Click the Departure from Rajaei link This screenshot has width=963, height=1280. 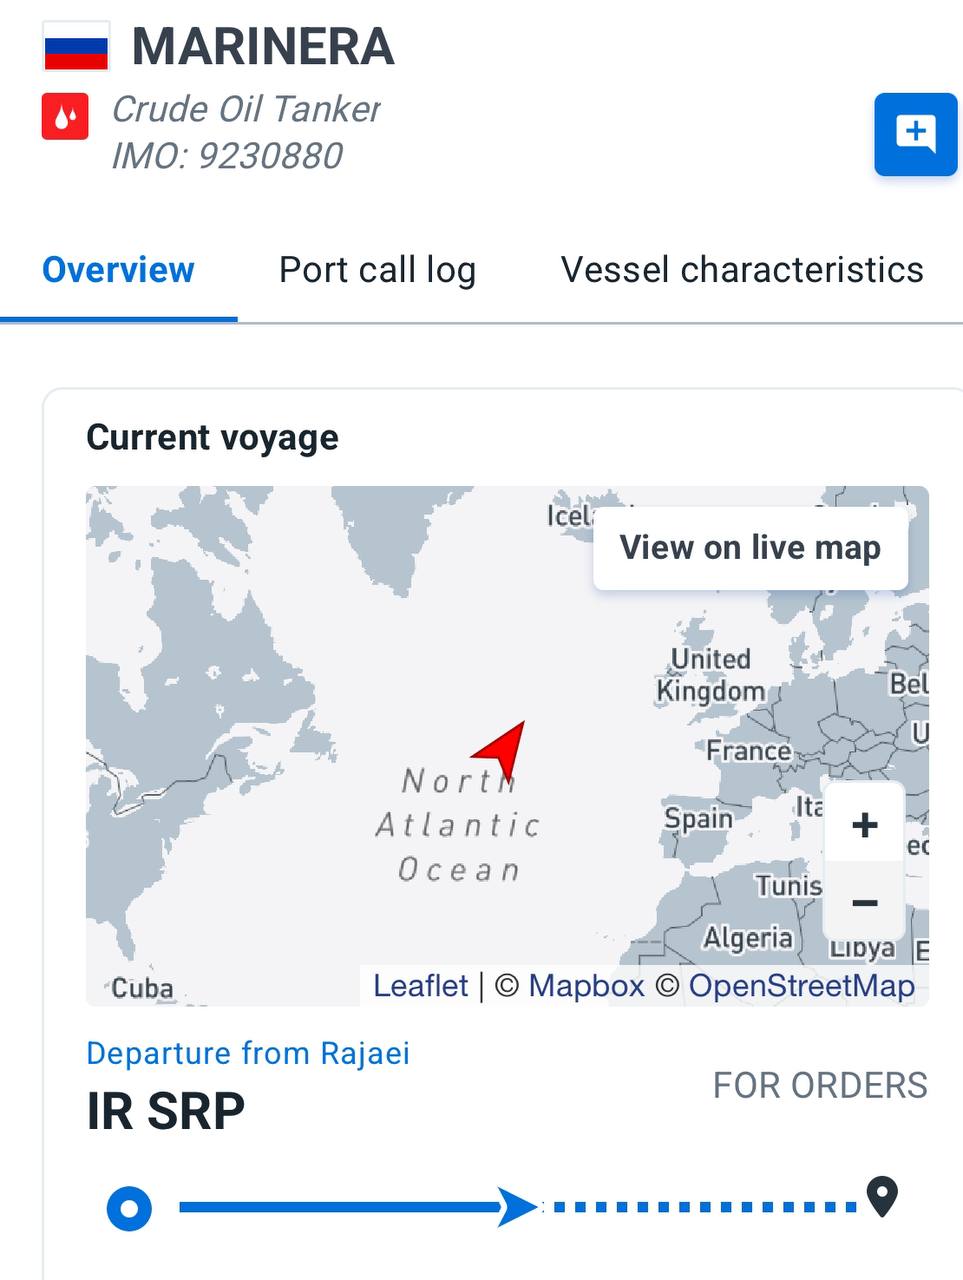coord(248,1053)
